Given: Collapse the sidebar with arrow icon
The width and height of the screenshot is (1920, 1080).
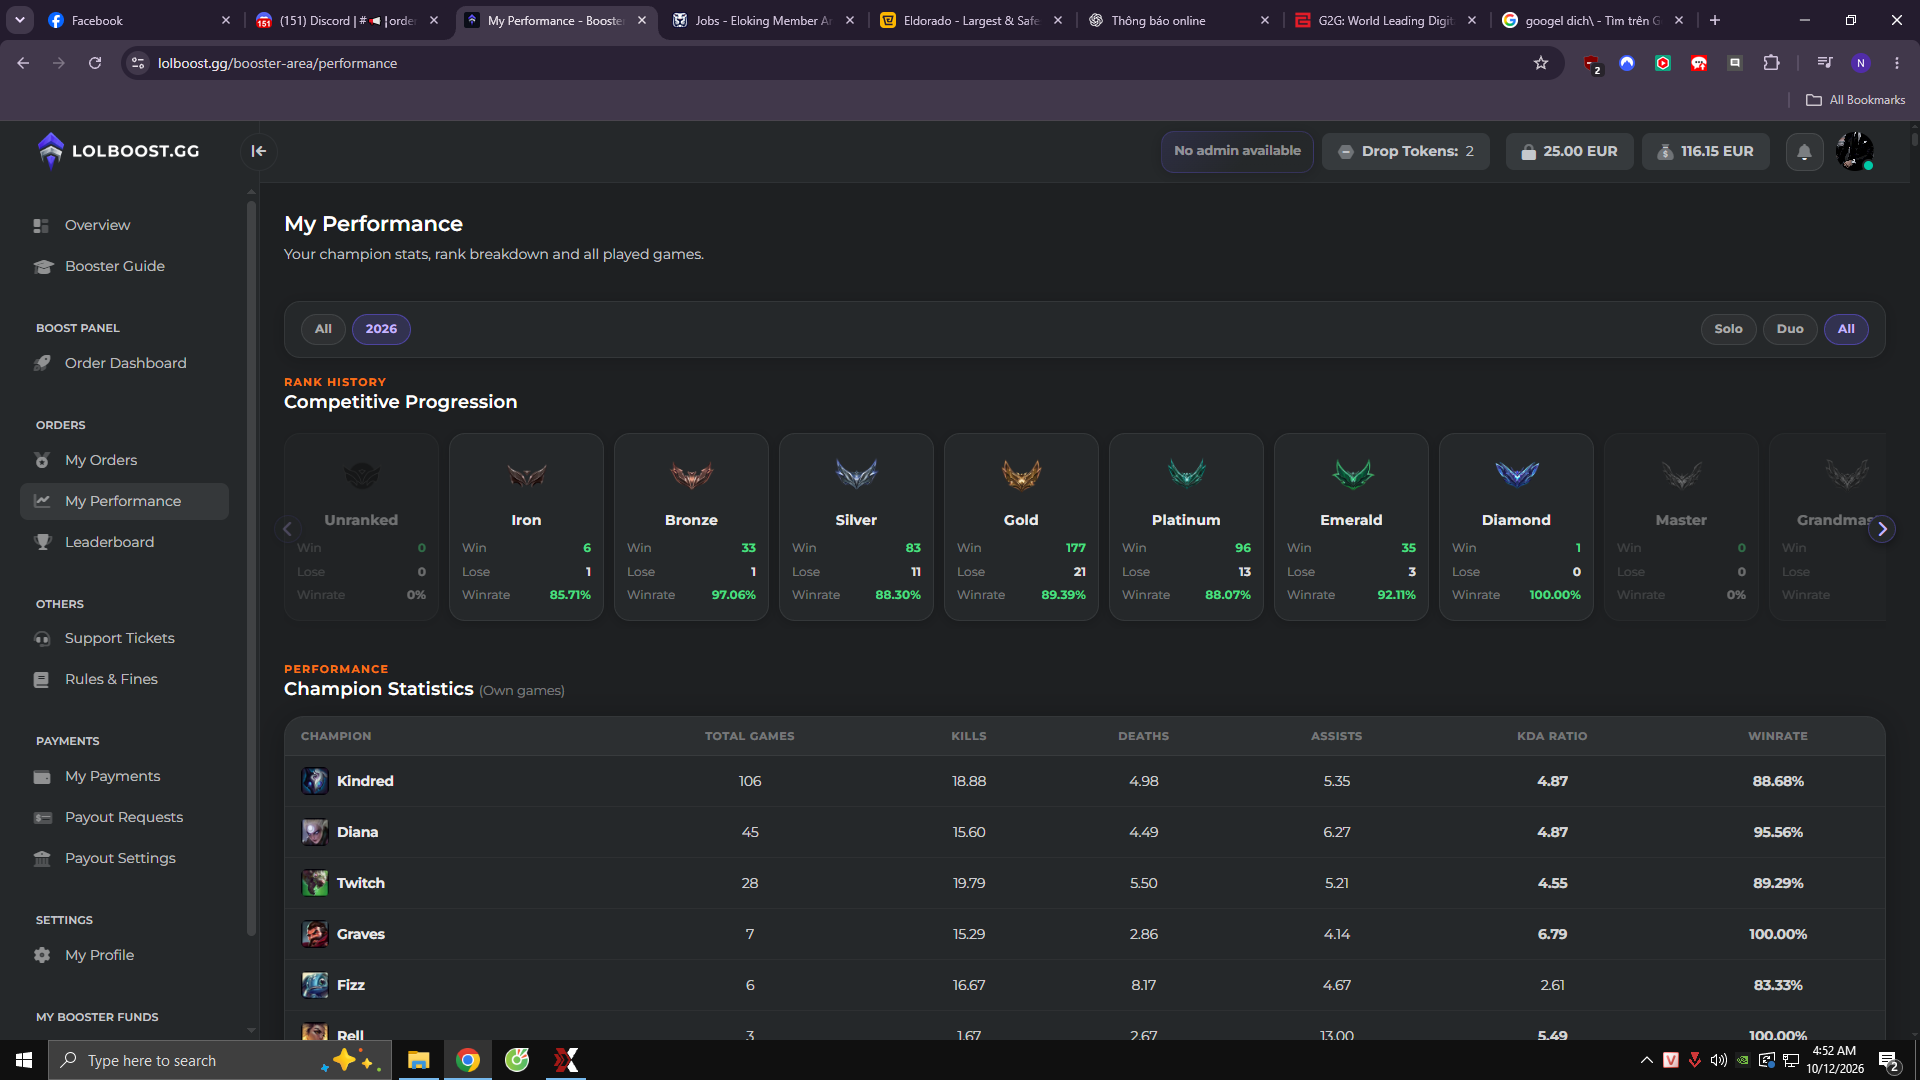Looking at the screenshot, I should coord(259,151).
